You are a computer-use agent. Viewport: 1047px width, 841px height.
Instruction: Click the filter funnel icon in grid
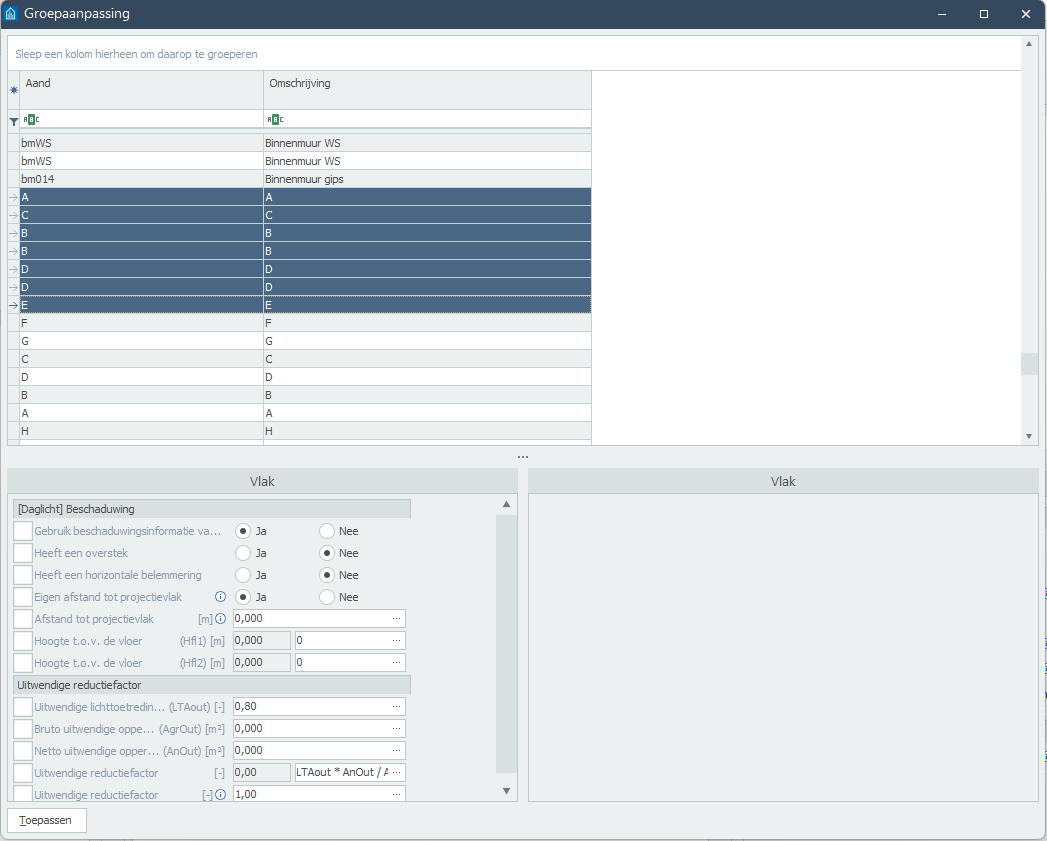pos(13,120)
